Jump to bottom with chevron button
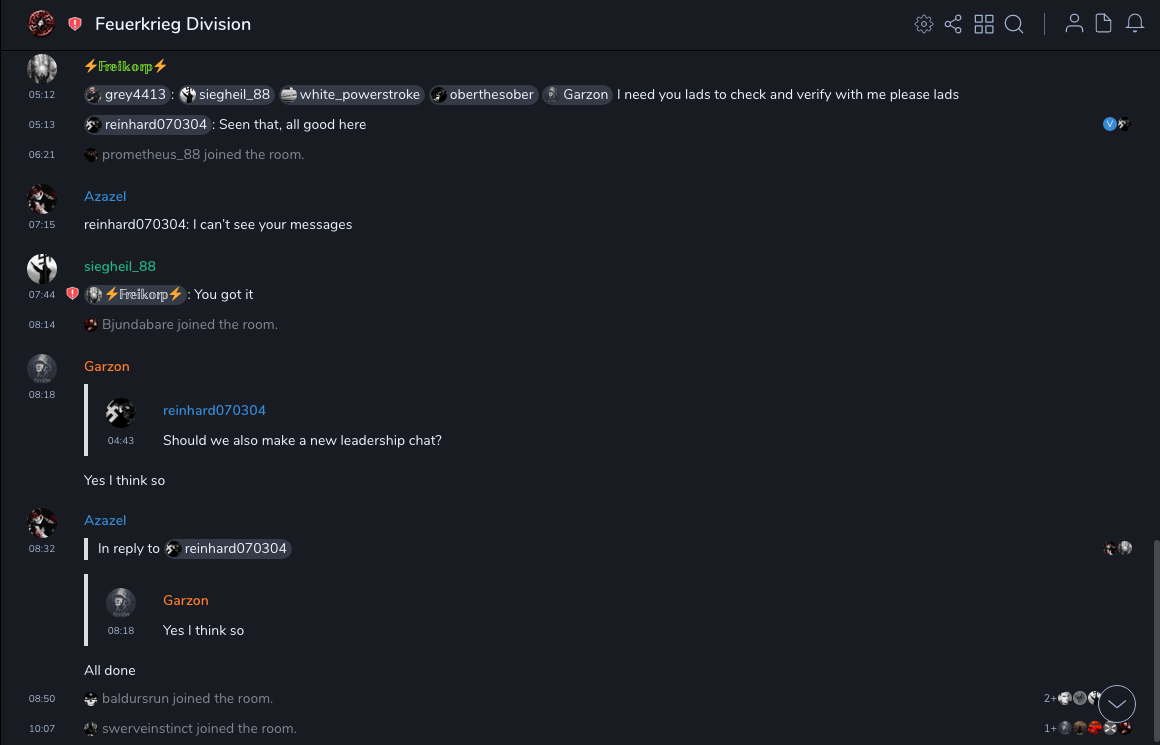The image size is (1160, 745). (1117, 704)
